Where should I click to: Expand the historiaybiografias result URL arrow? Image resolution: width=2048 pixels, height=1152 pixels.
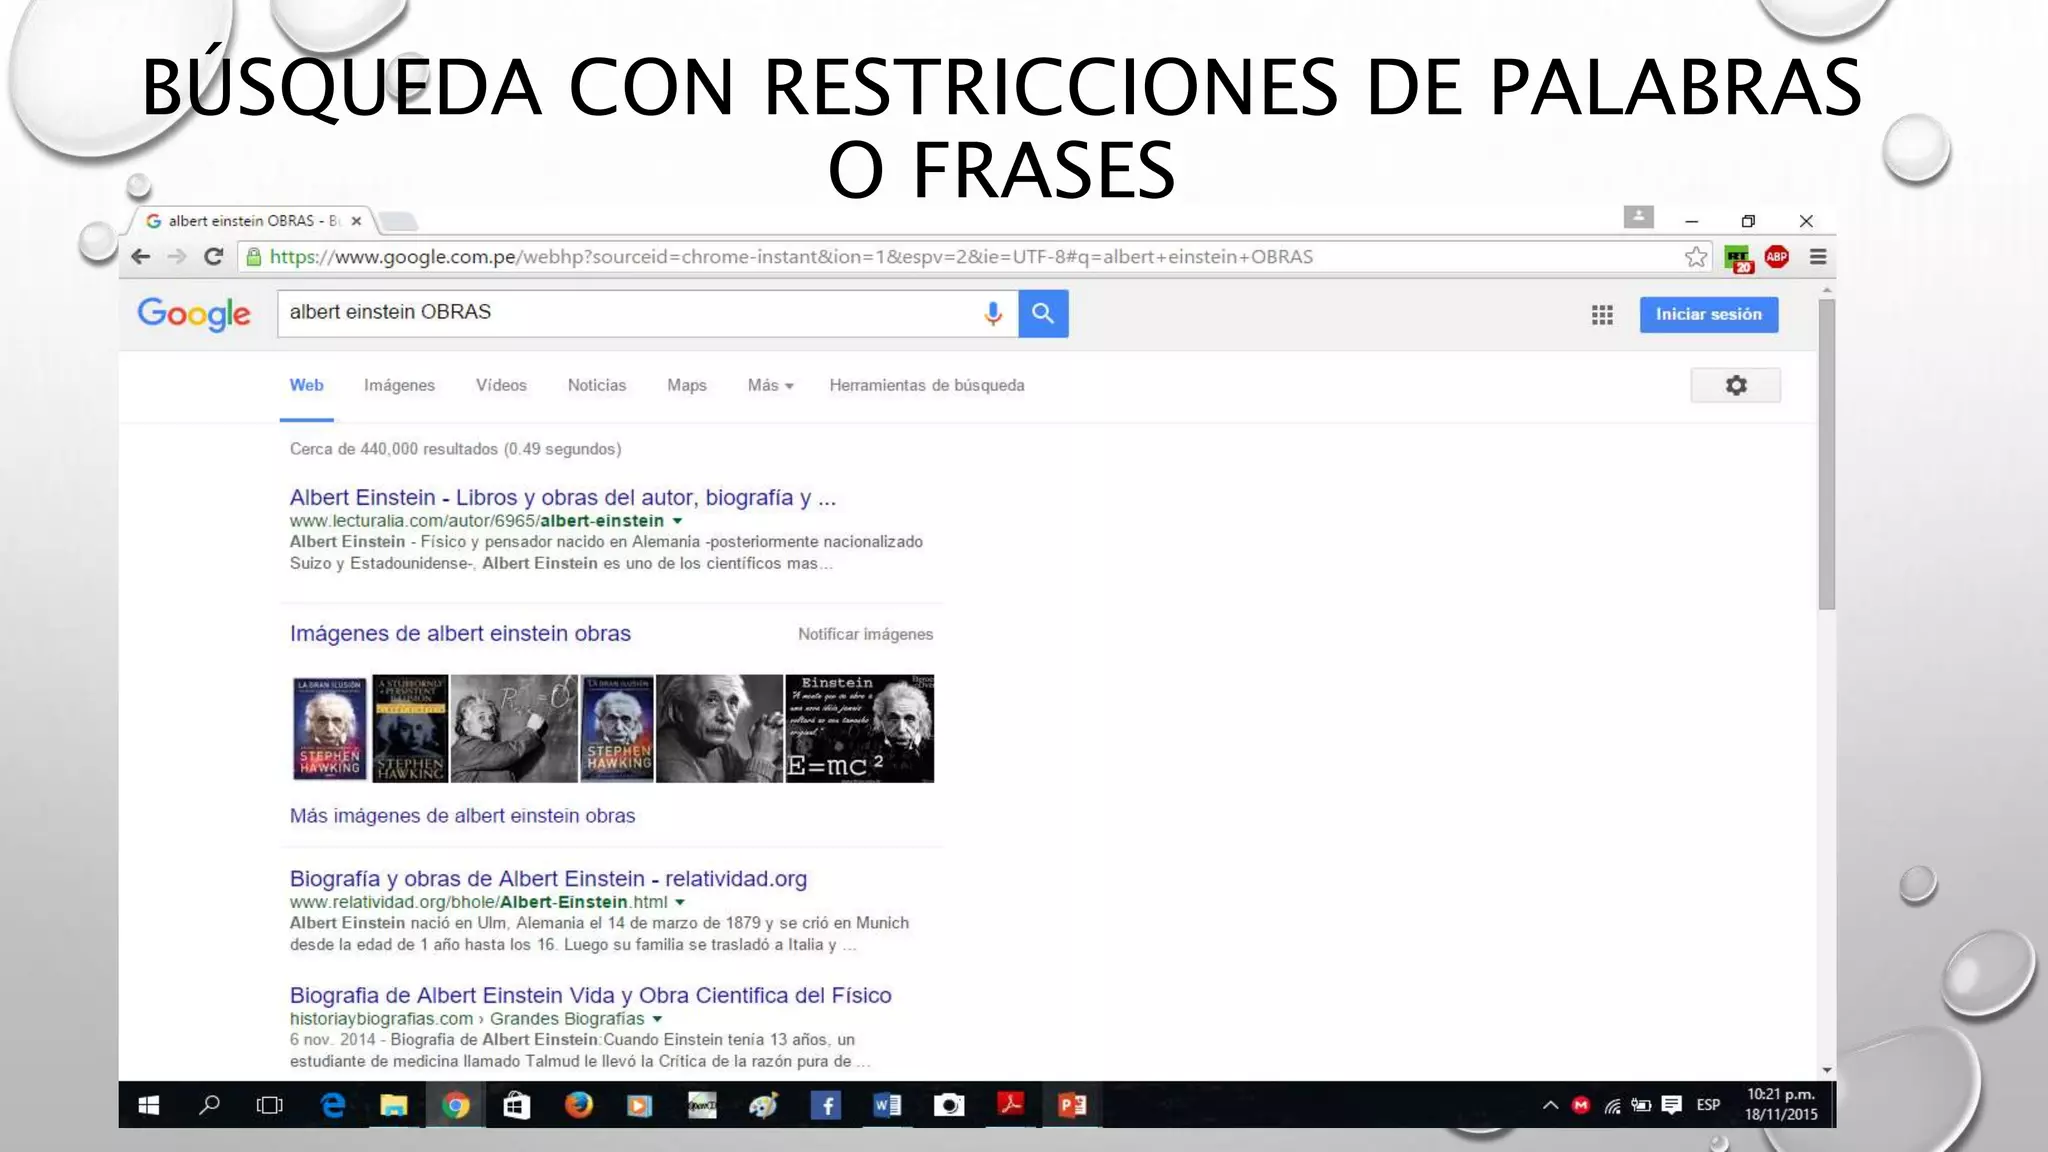pyautogui.click(x=658, y=1019)
